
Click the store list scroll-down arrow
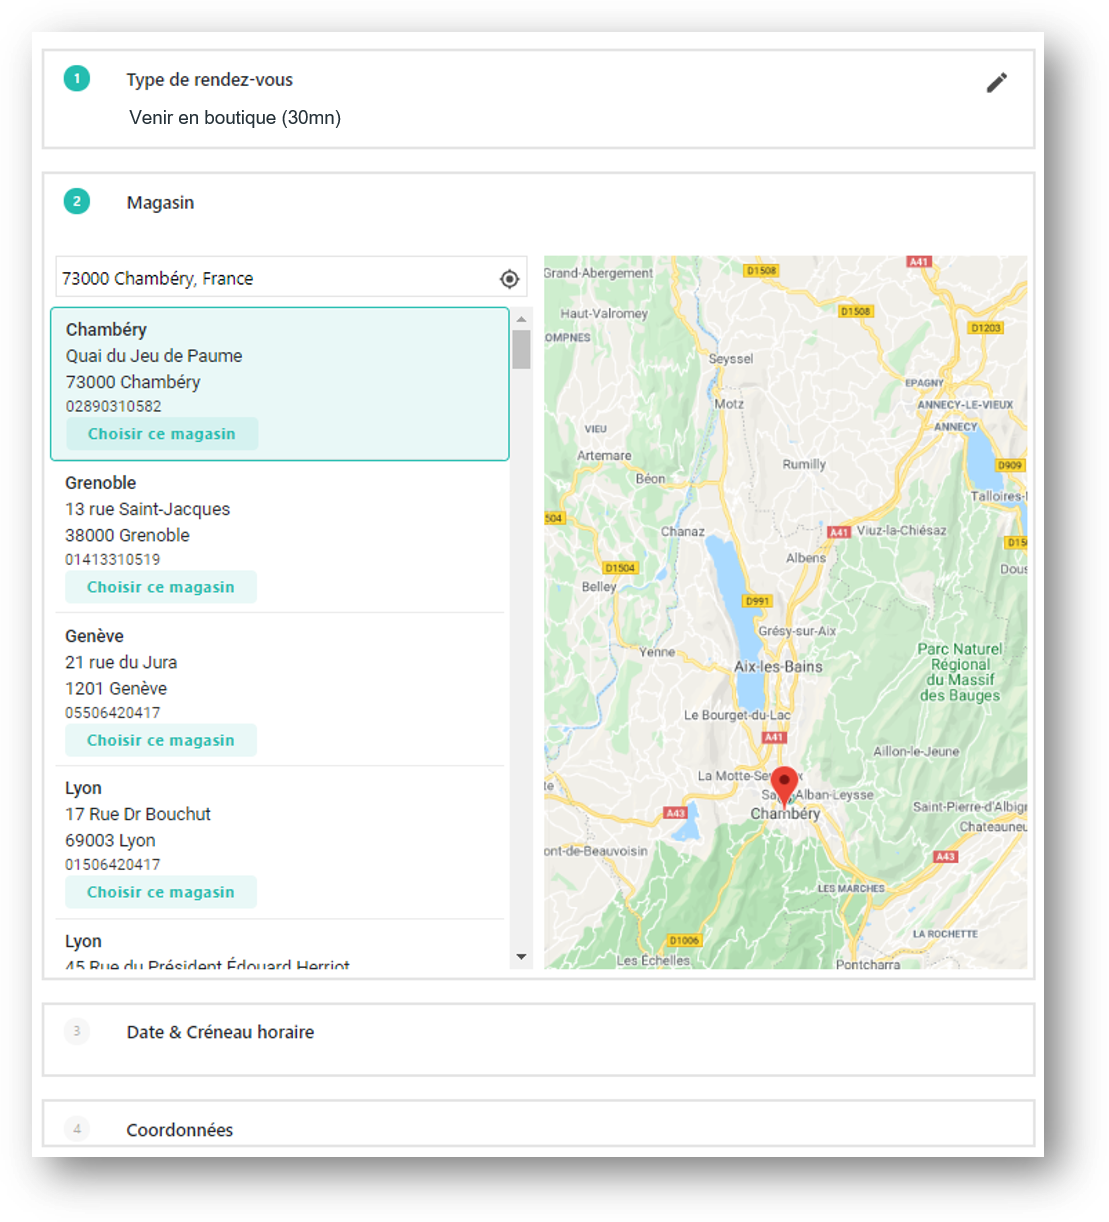point(521,957)
